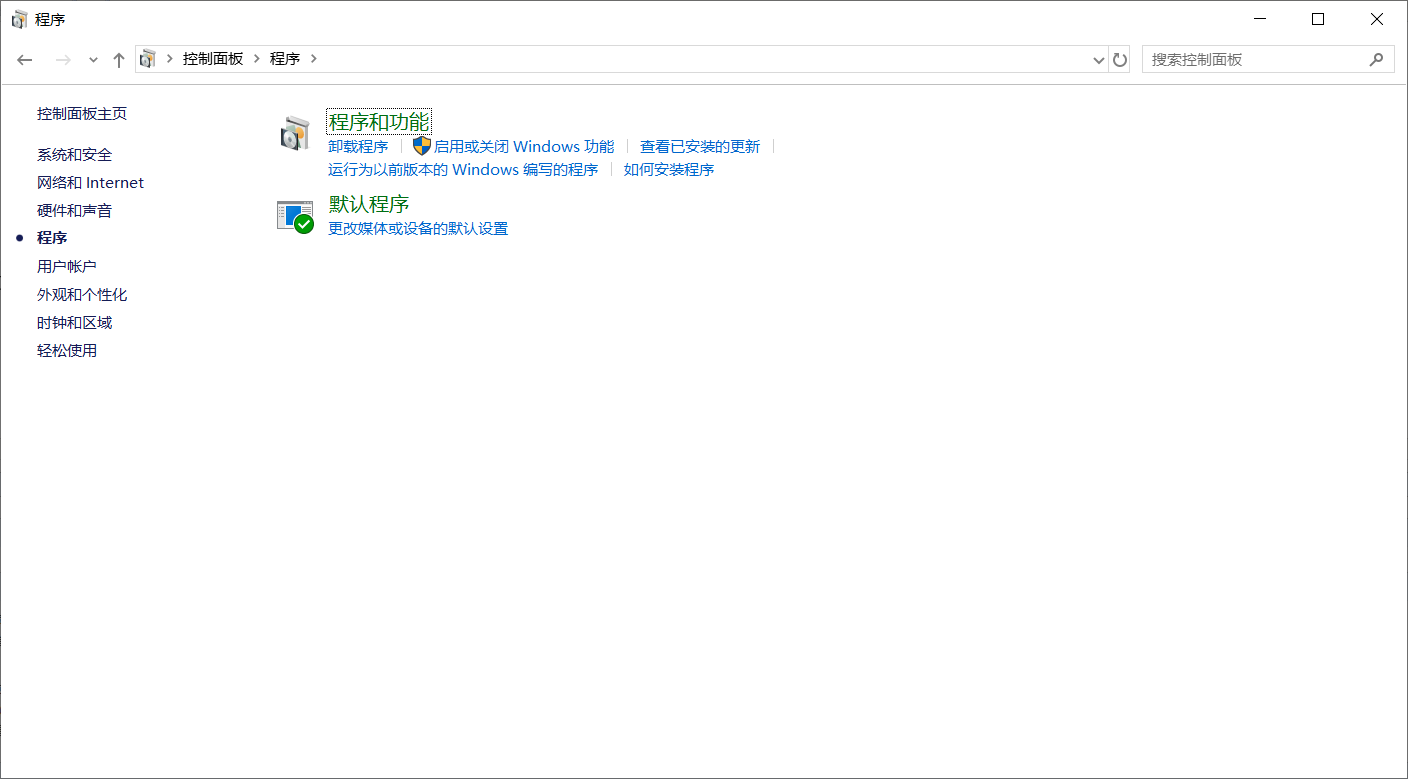Open 外观和个性化 category in sidebar

(x=82, y=294)
